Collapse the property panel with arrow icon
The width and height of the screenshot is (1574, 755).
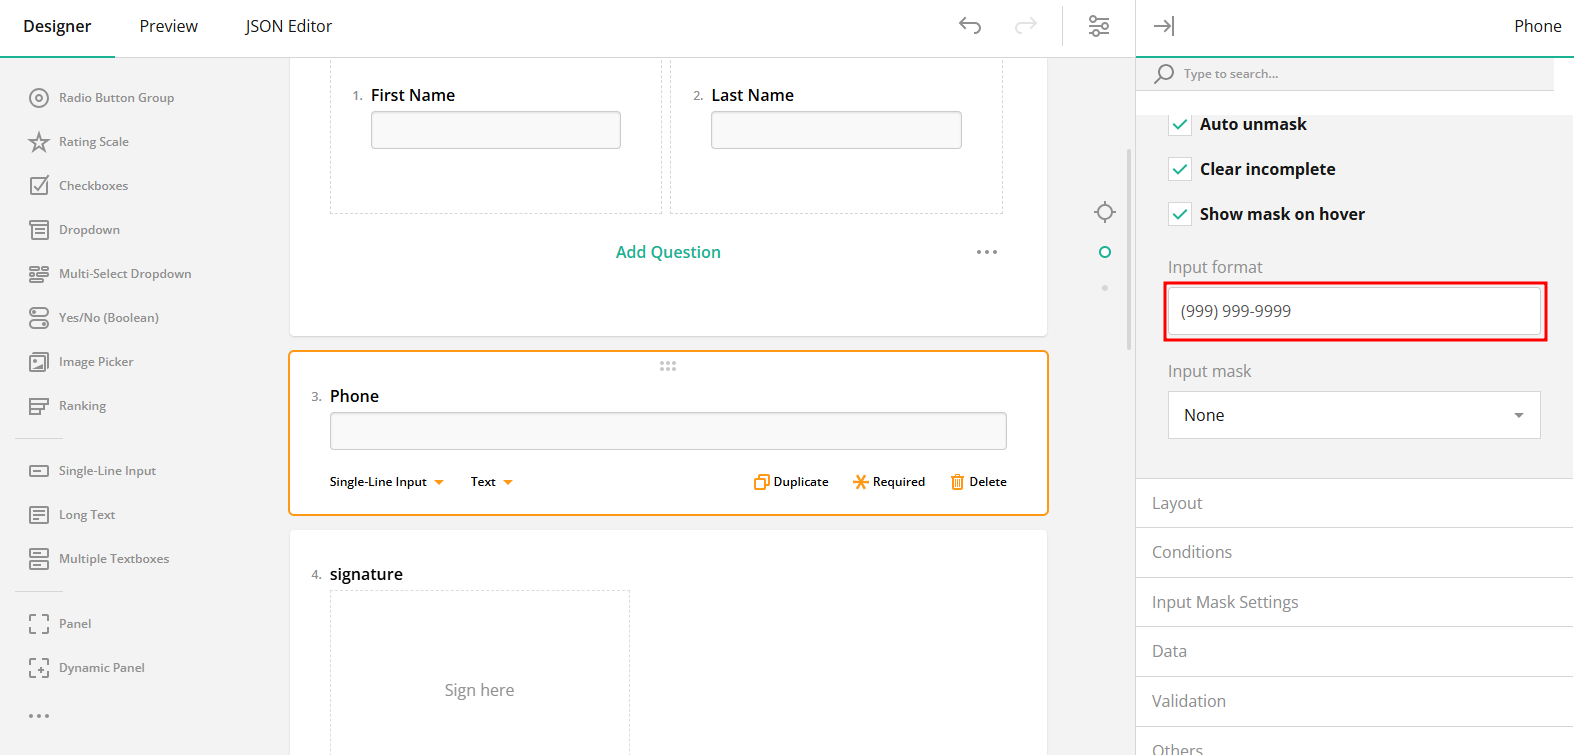[1163, 26]
